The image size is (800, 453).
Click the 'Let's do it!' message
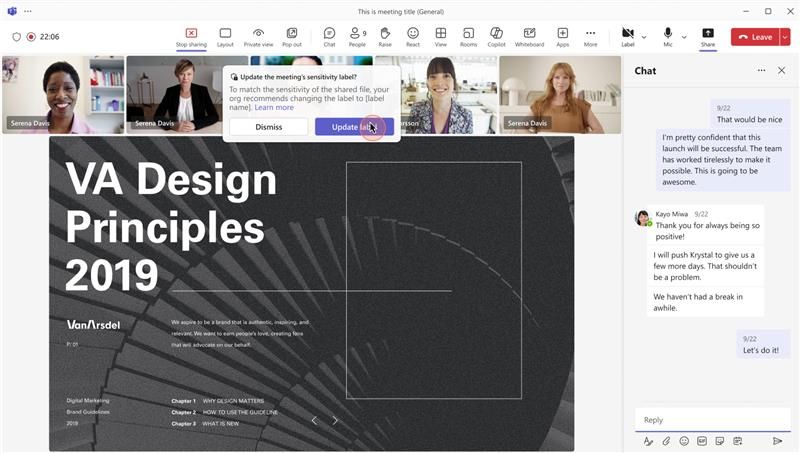[x=761, y=345]
